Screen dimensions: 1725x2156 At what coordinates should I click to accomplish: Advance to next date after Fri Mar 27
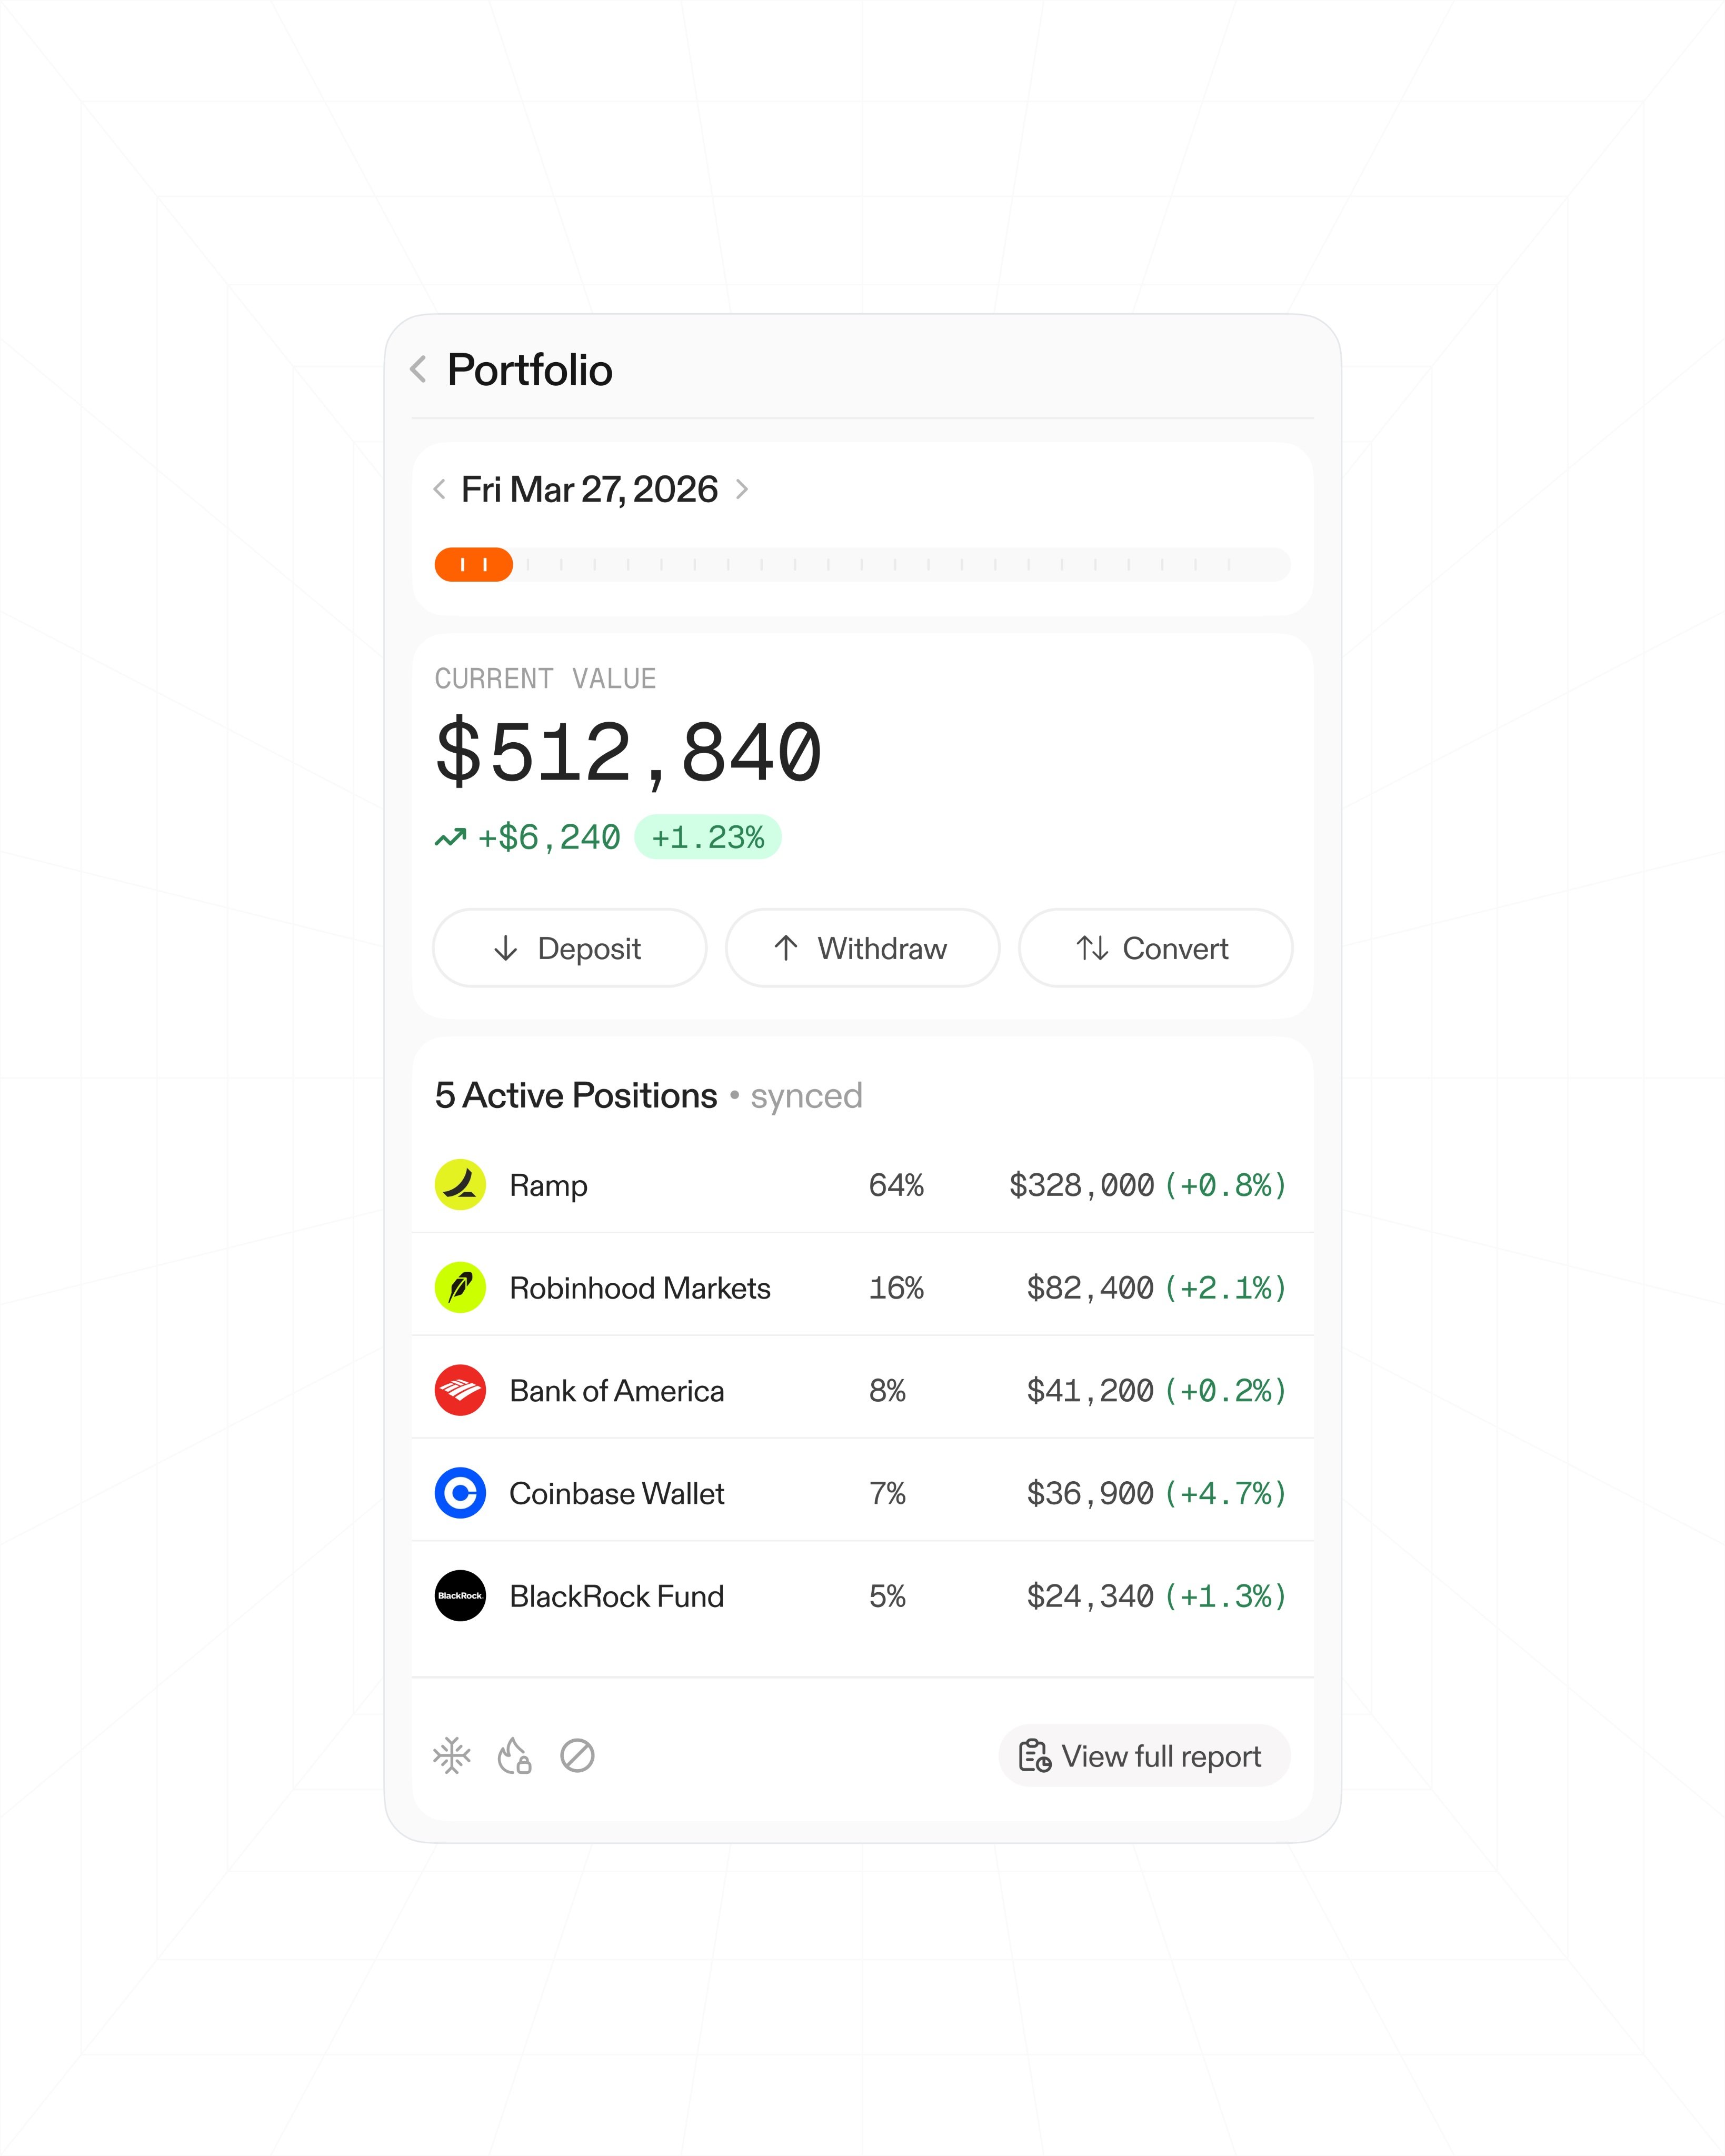point(742,490)
